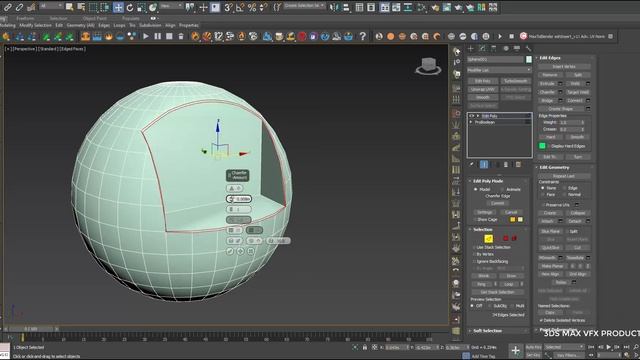Click the trash can icon in plugin toolbar

(x=181, y=36)
